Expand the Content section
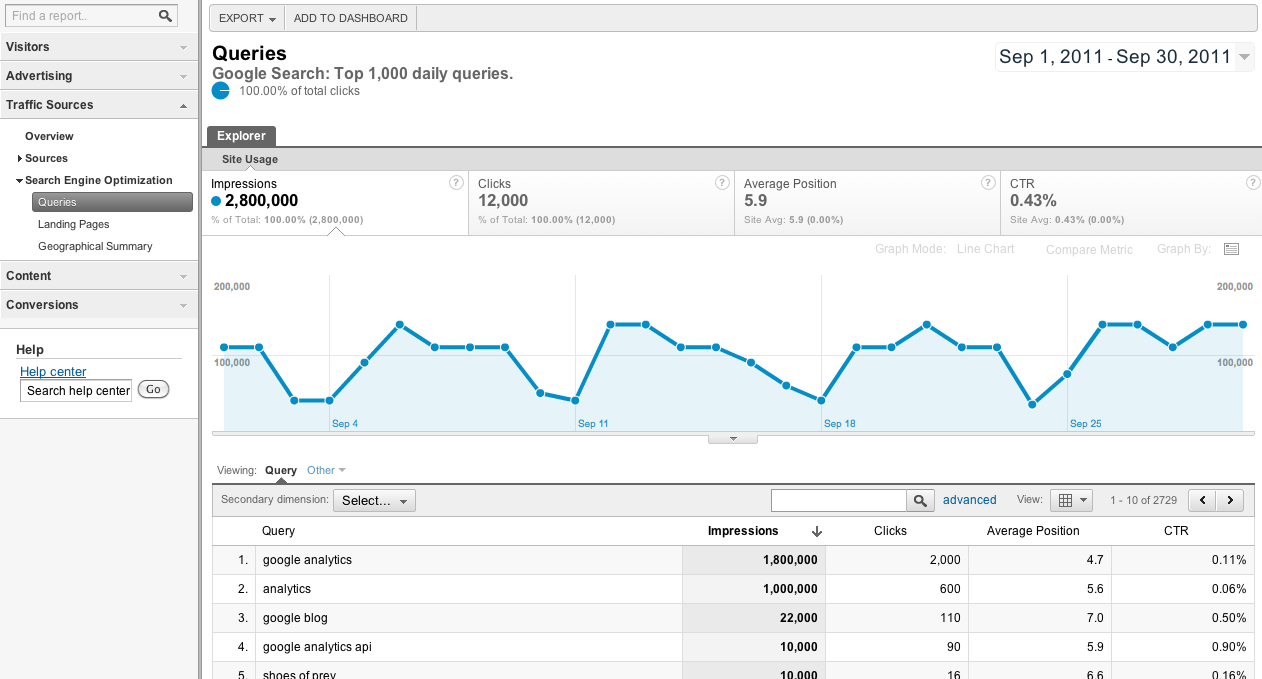Viewport: 1262px width, 679px height. 99,276
